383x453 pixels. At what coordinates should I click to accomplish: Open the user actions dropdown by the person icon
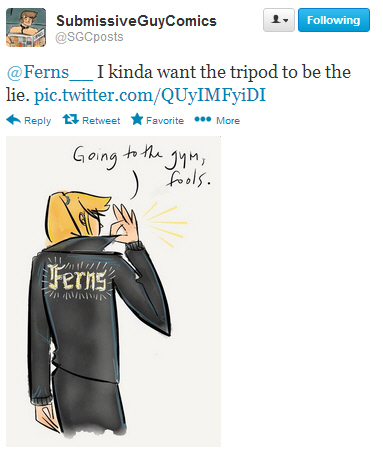click(x=279, y=20)
